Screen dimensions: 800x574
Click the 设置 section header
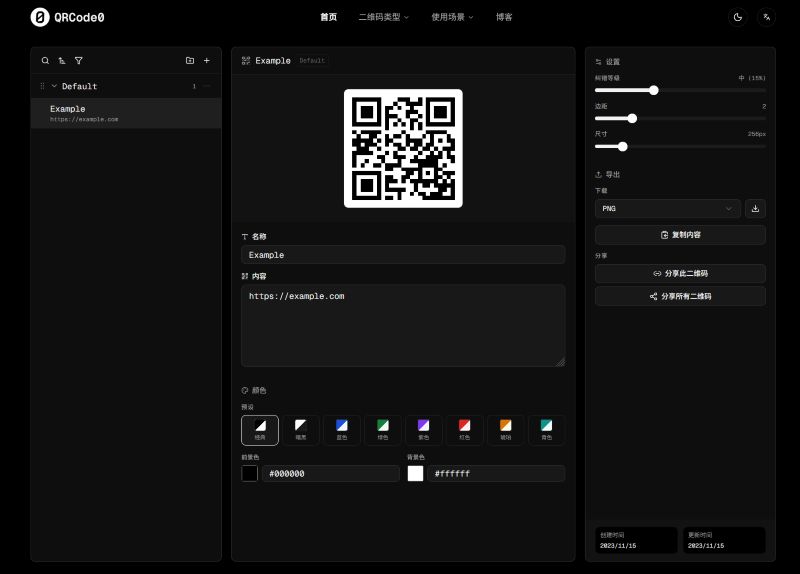tap(608, 62)
